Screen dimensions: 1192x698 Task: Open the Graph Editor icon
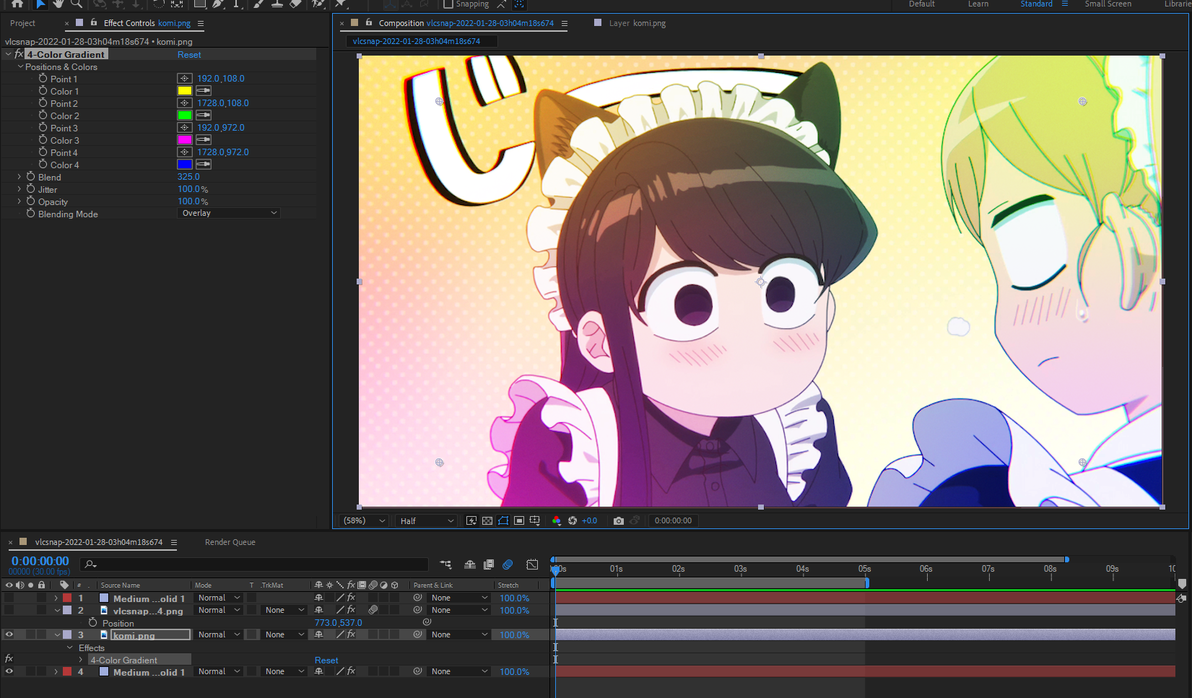click(532, 564)
